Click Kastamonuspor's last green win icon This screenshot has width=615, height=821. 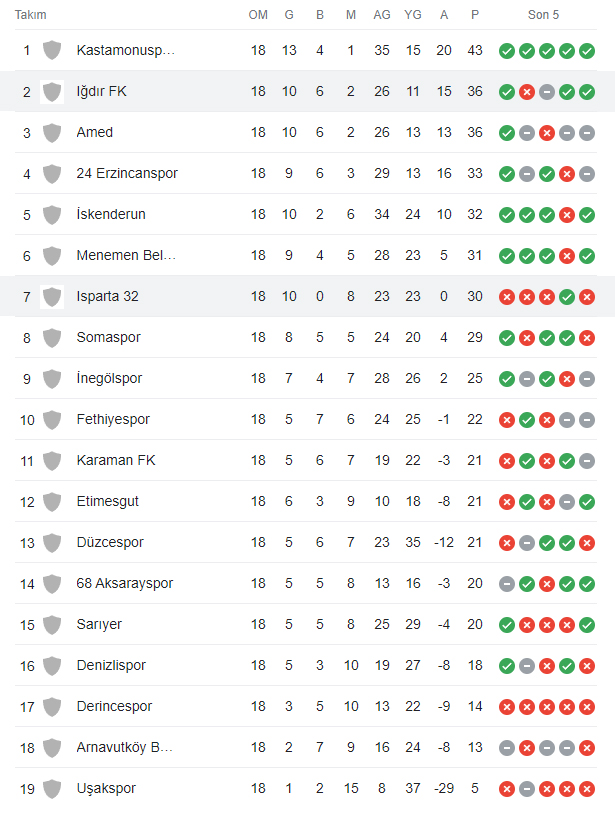point(587,51)
